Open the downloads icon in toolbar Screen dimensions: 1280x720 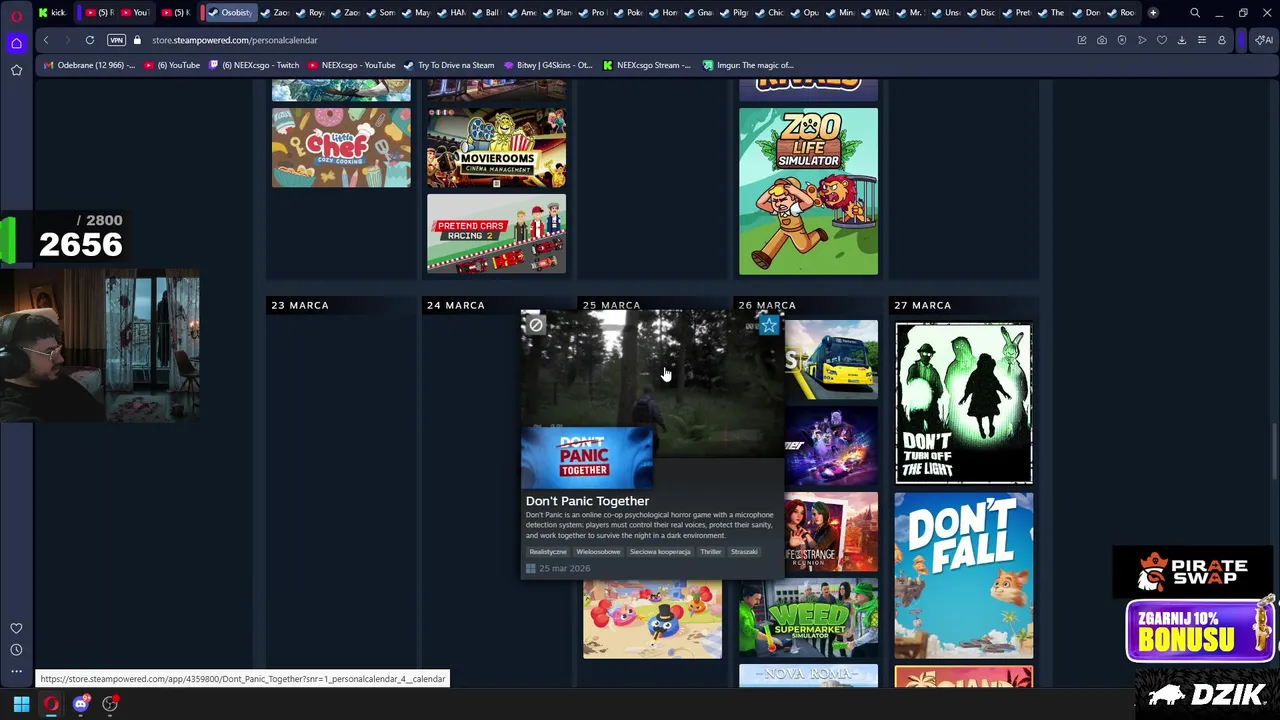point(1182,40)
